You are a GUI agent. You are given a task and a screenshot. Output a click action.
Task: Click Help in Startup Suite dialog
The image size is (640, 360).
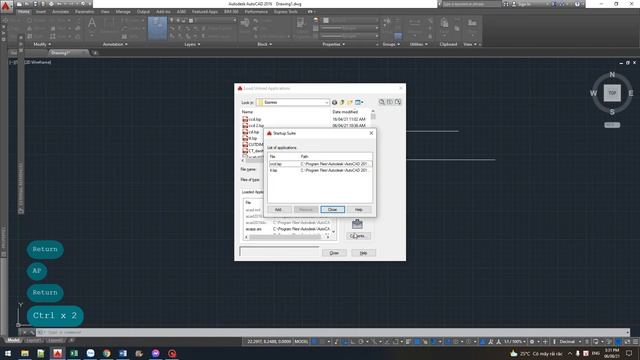point(359,209)
